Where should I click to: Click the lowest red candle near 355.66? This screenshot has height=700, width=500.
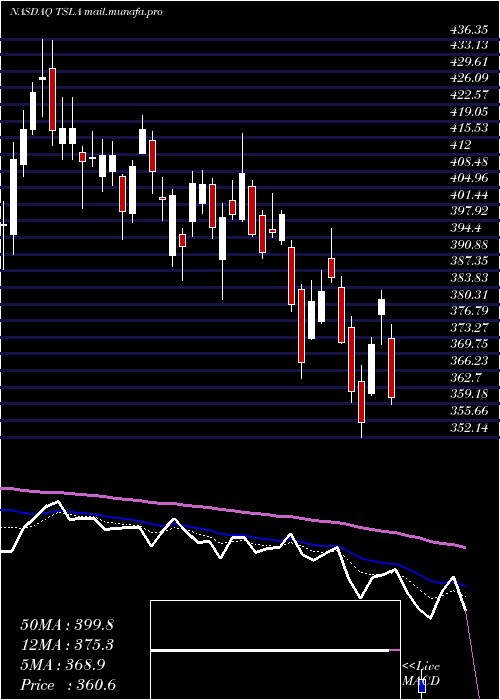[361, 402]
